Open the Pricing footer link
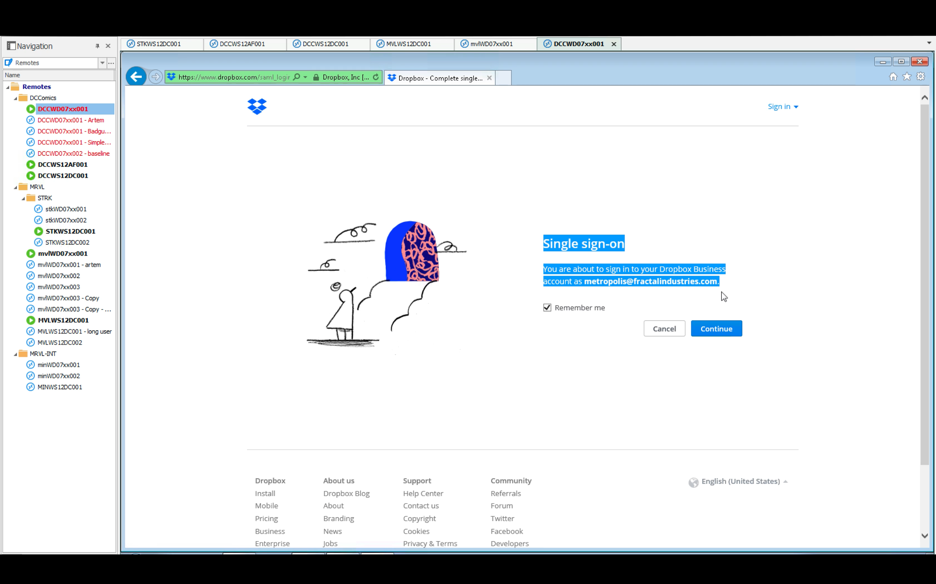936x584 pixels. coord(266,518)
